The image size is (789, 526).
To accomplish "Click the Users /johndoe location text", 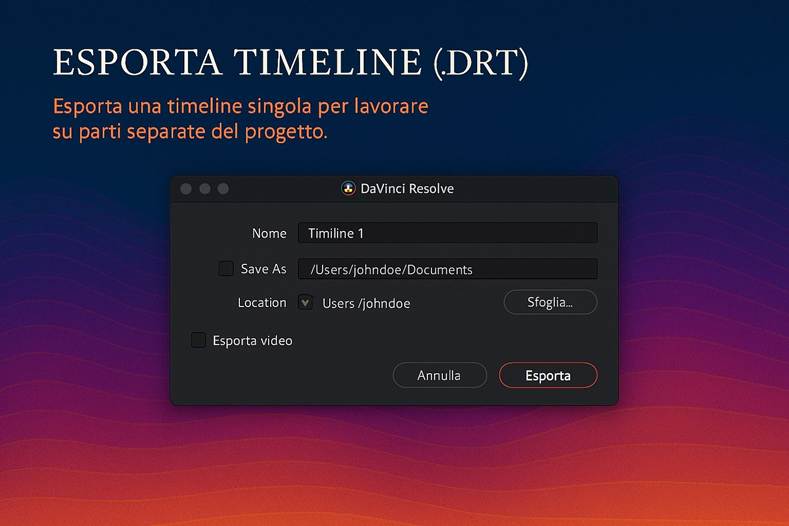I will pyautogui.click(x=366, y=304).
